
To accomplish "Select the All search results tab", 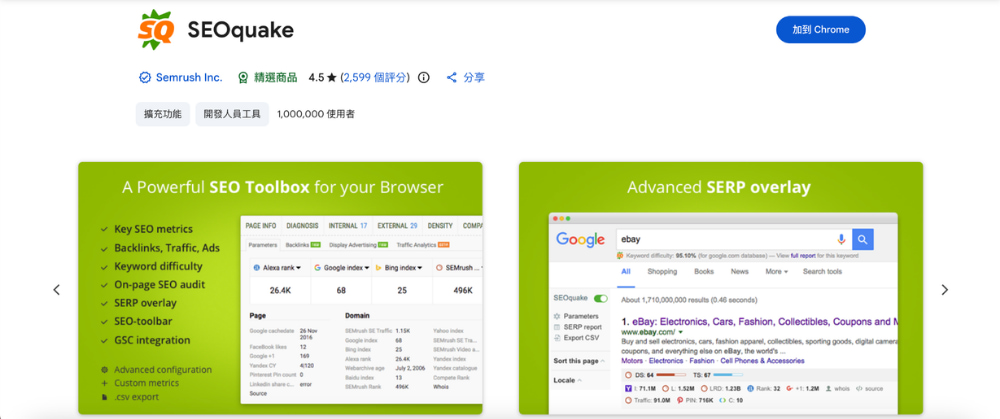I will pyautogui.click(x=626, y=272).
